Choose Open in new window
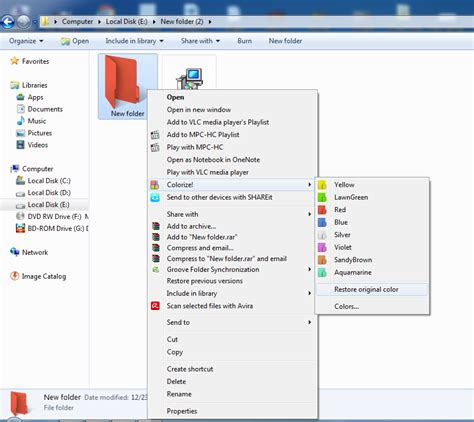The width and height of the screenshot is (474, 422). 199,110
